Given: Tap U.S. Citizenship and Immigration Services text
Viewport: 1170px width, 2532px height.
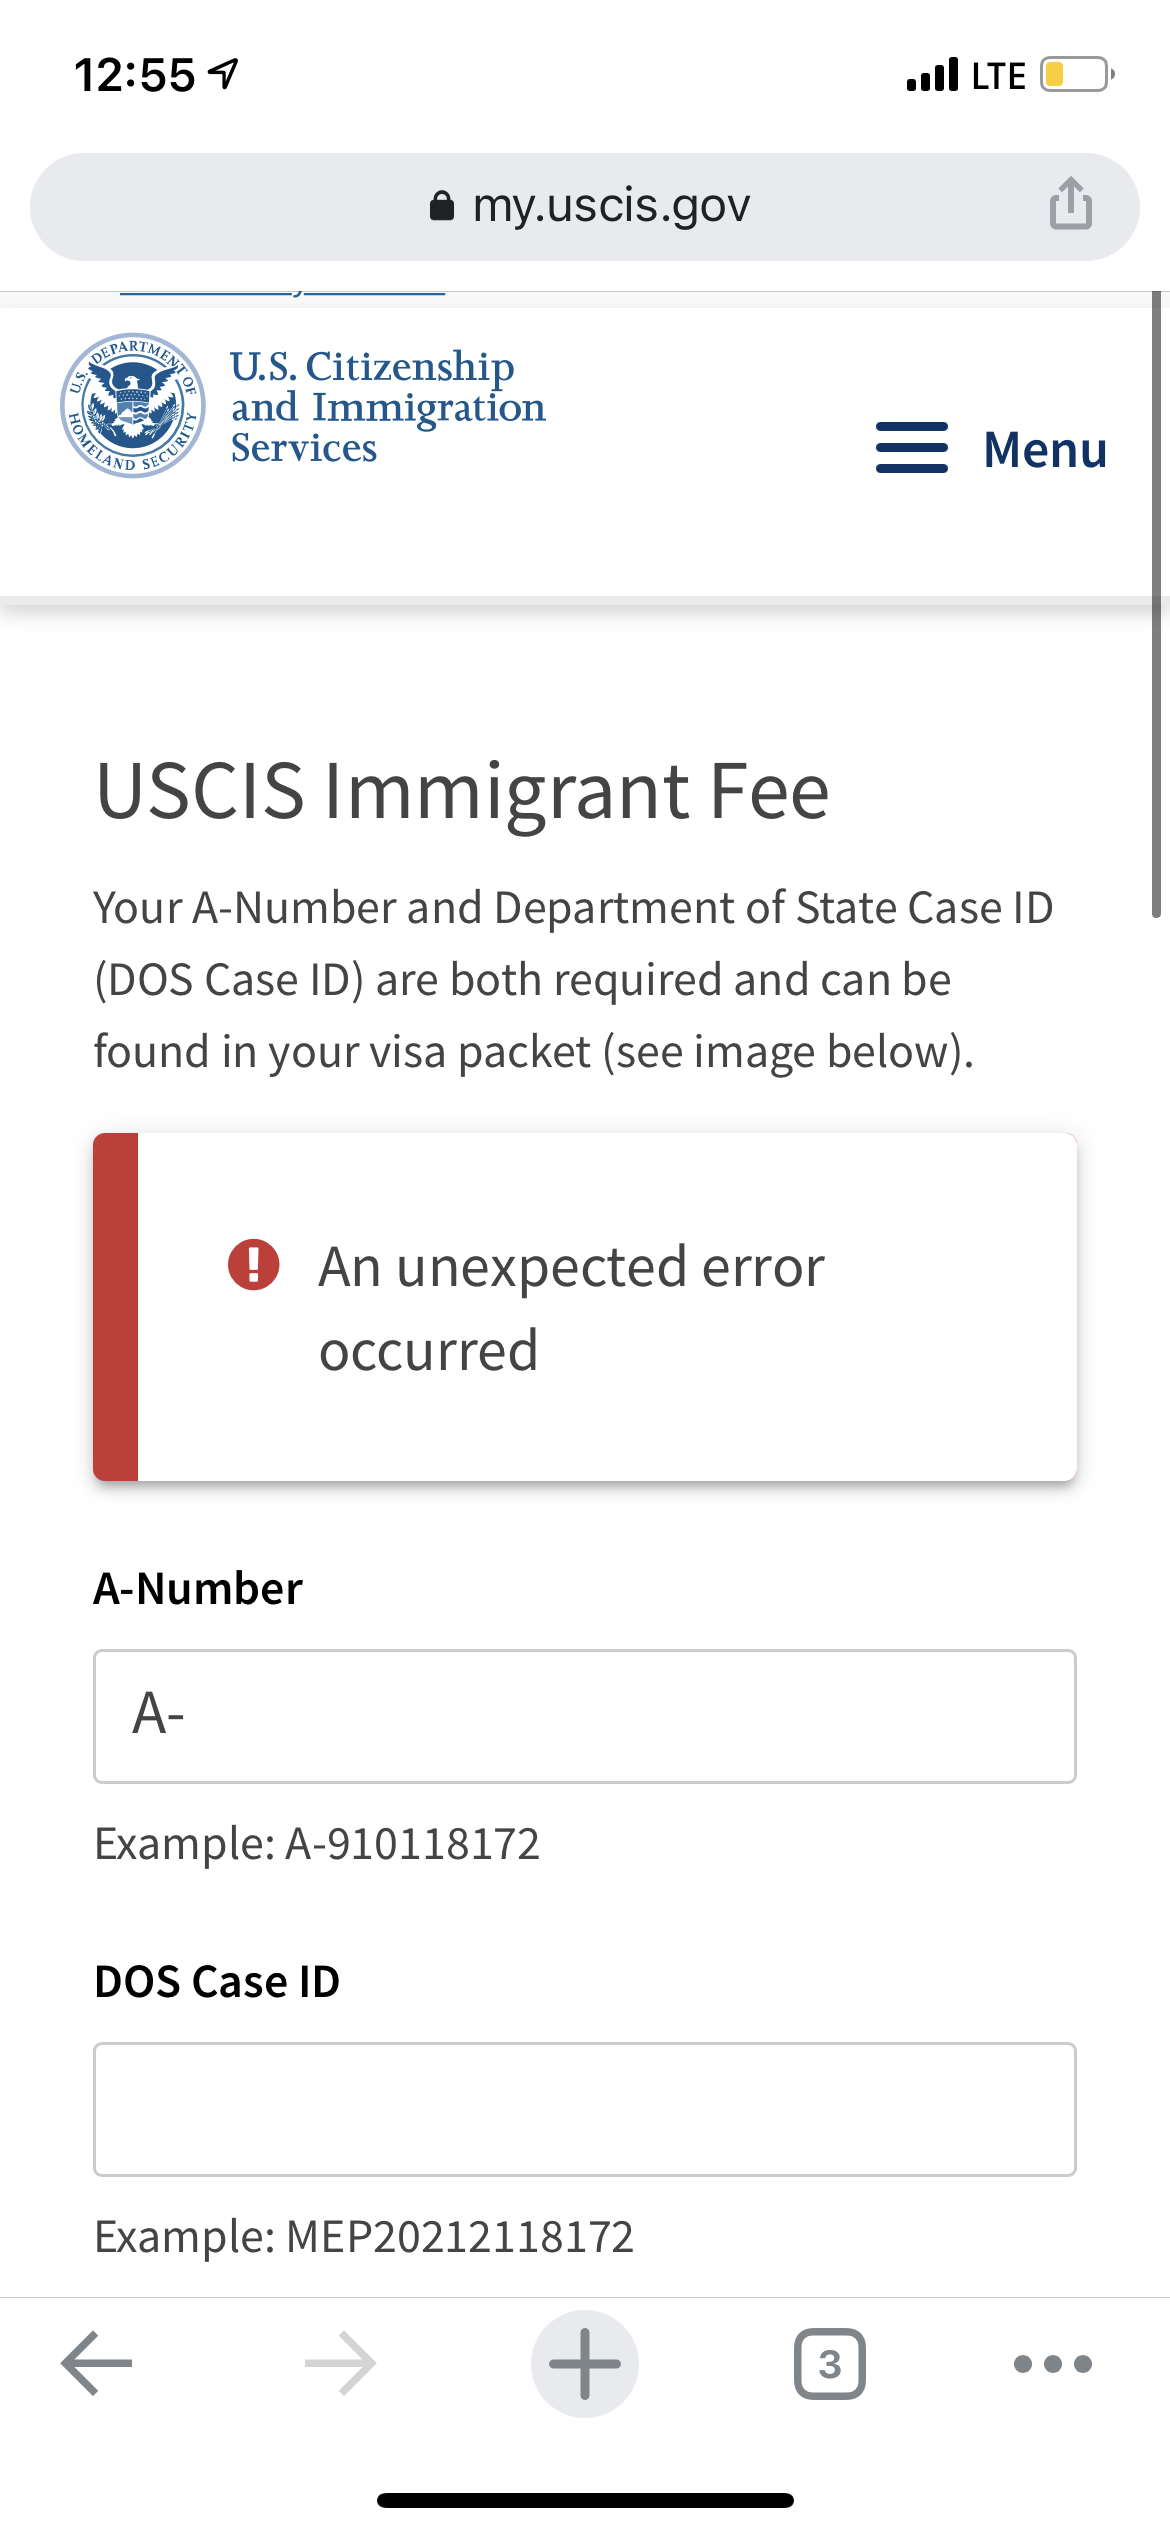Looking at the screenshot, I should click(x=388, y=406).
